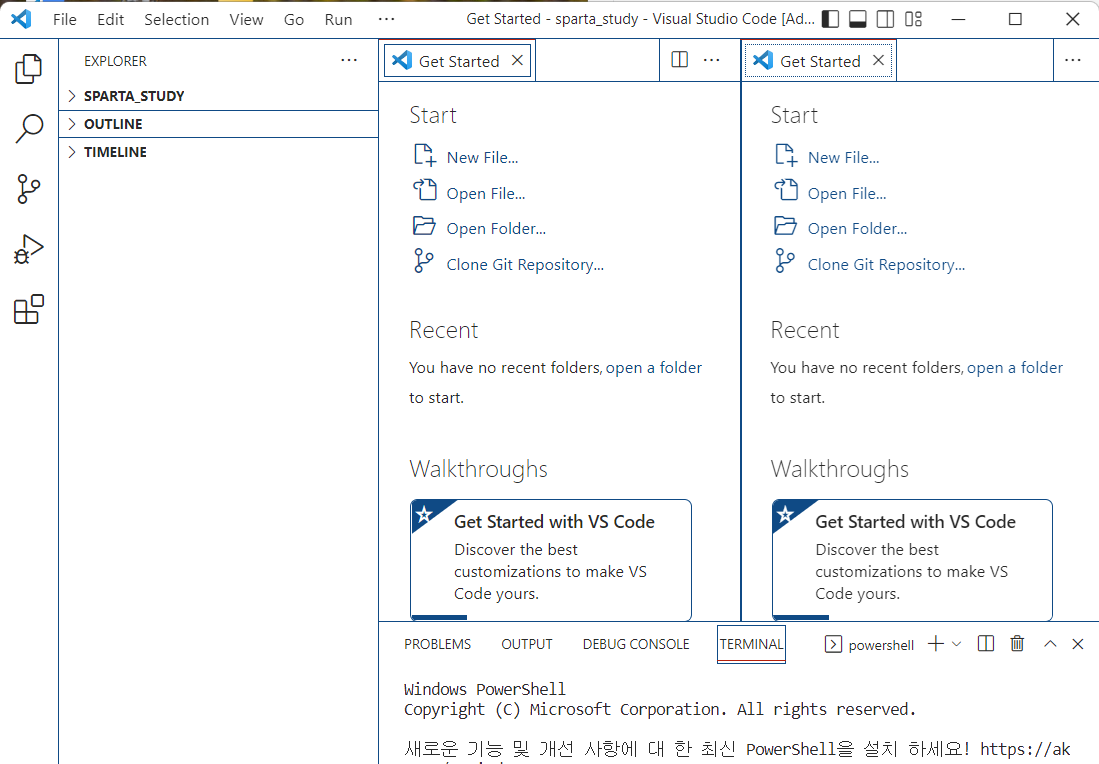
Task: Open the Explorer view in activity bar
Action: tap(29, 69)
